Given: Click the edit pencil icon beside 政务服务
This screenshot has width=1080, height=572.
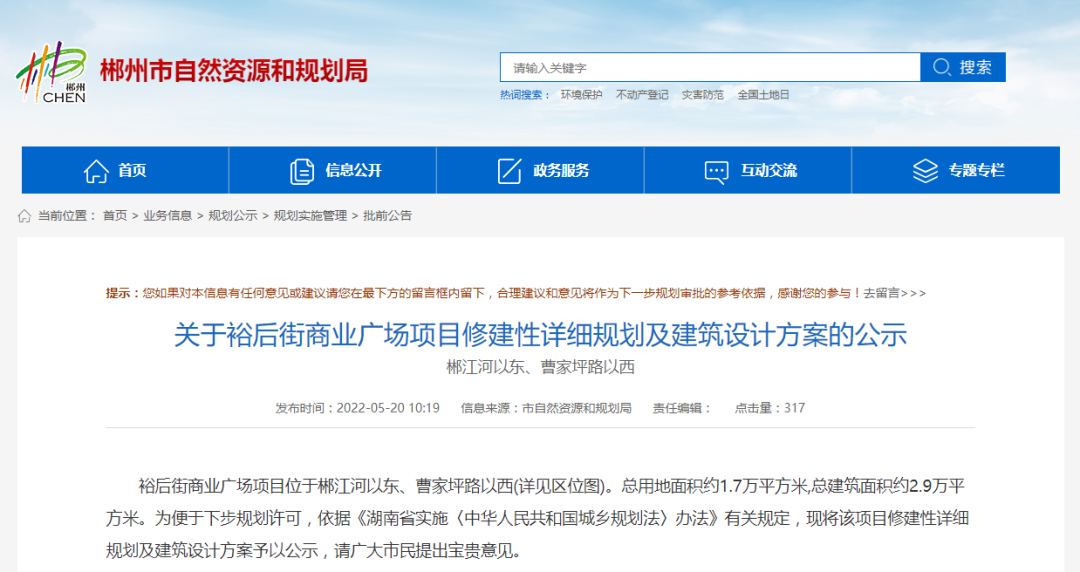Looking at the screenshot, I should (x=510, y=170).
